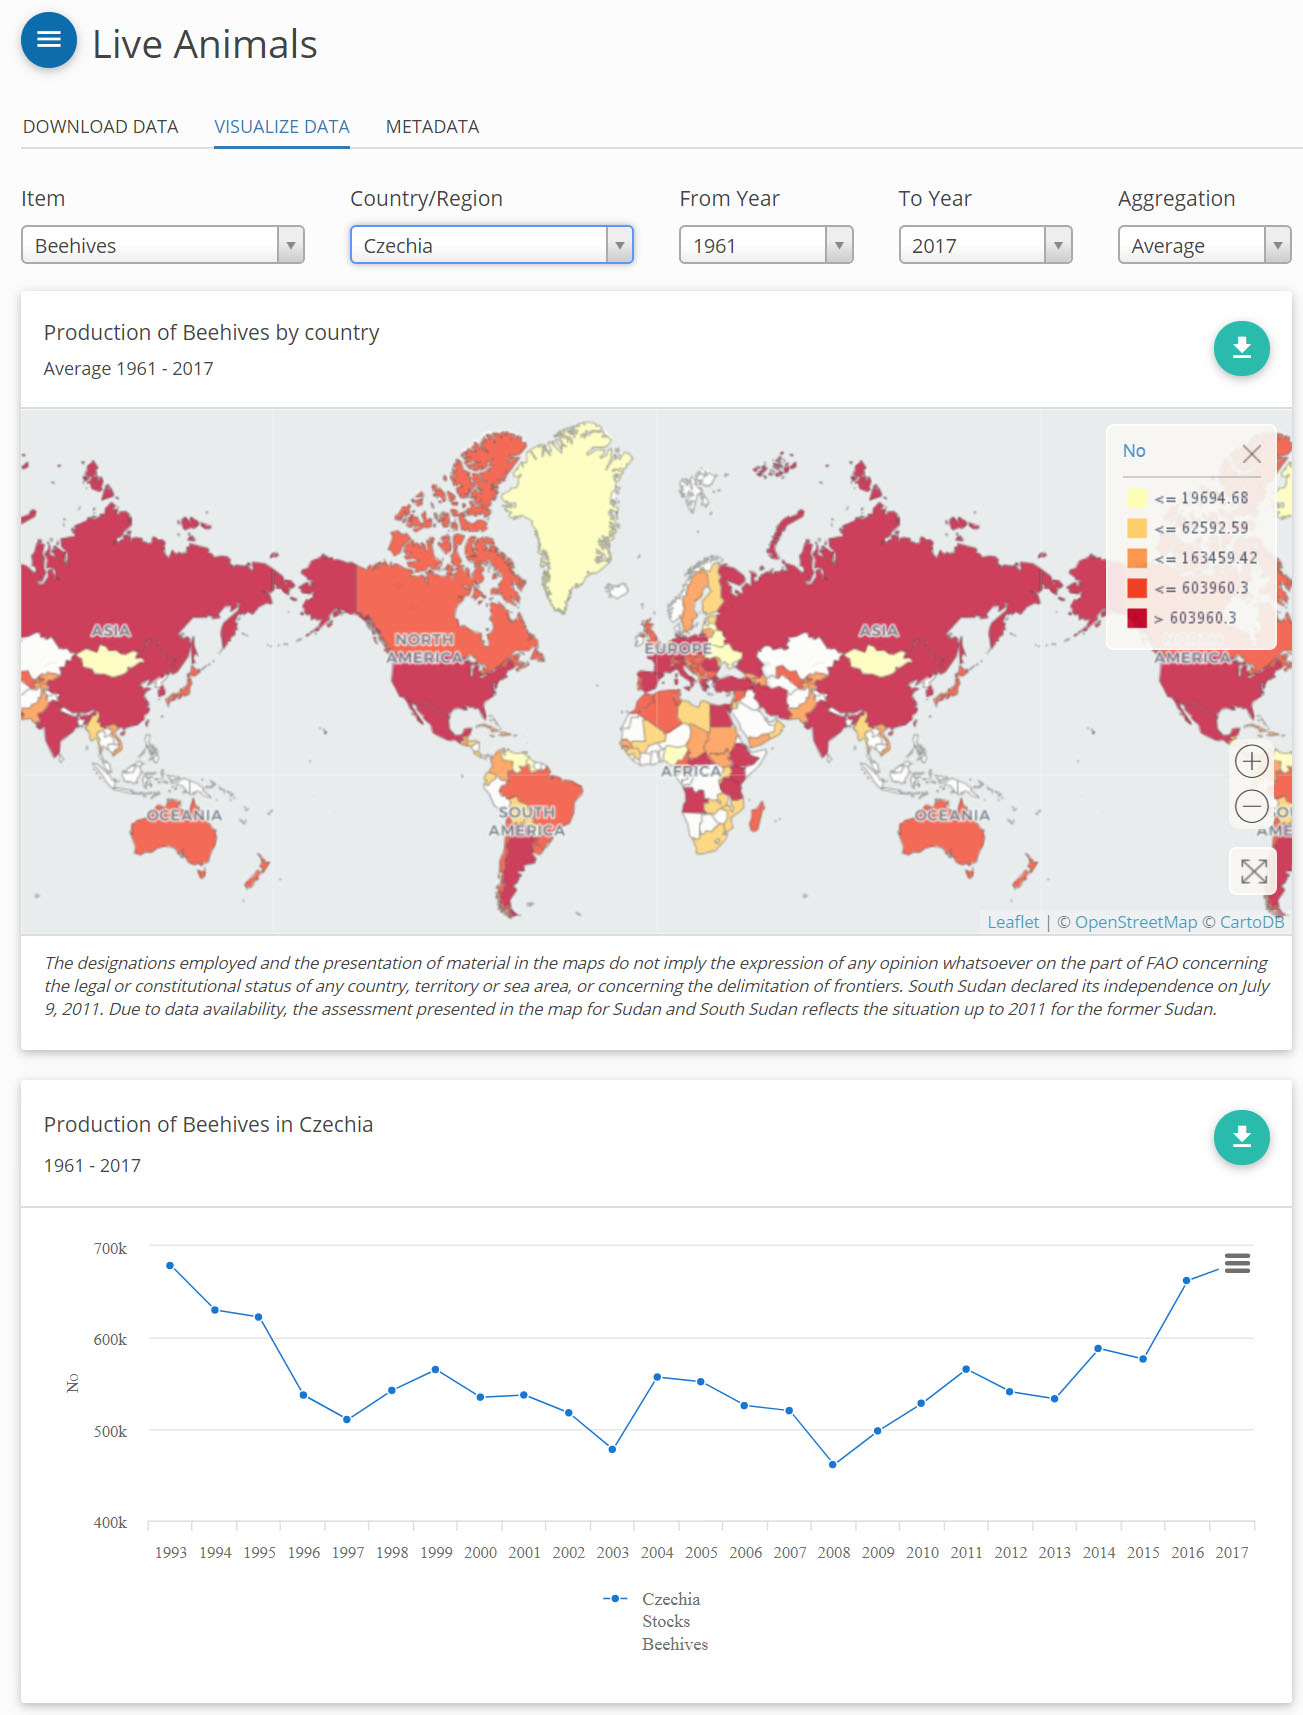Zoom out on the map

point(1251,806)
